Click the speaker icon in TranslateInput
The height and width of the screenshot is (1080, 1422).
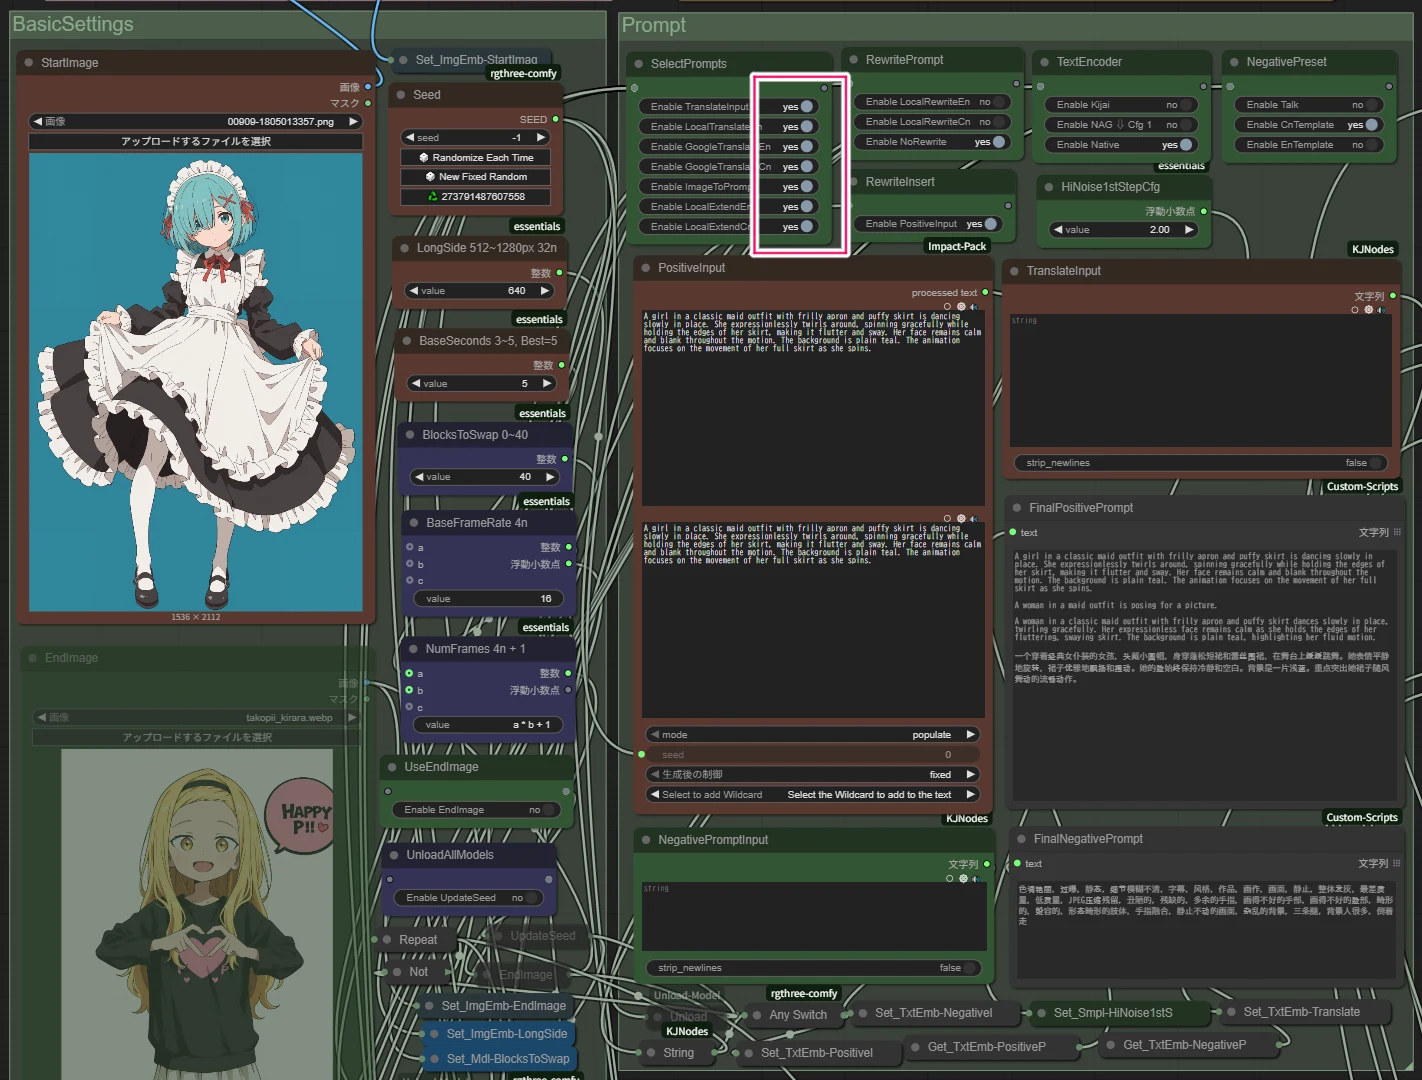click(1382, 310)
